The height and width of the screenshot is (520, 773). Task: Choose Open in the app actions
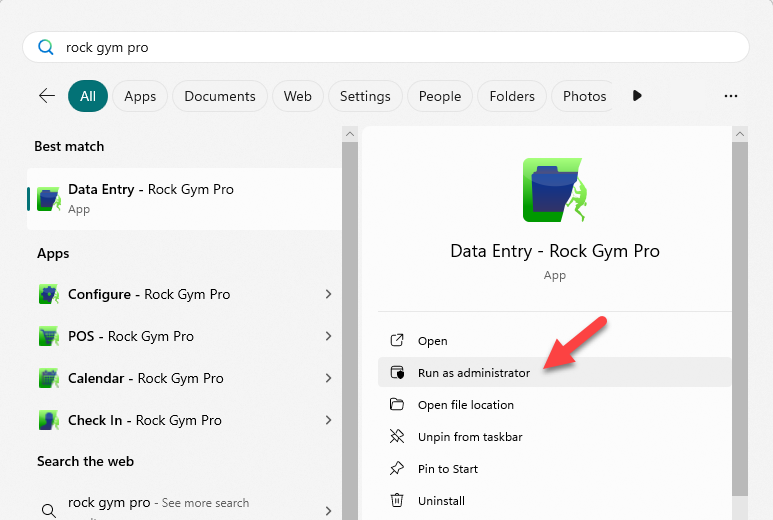coord(555,341)
